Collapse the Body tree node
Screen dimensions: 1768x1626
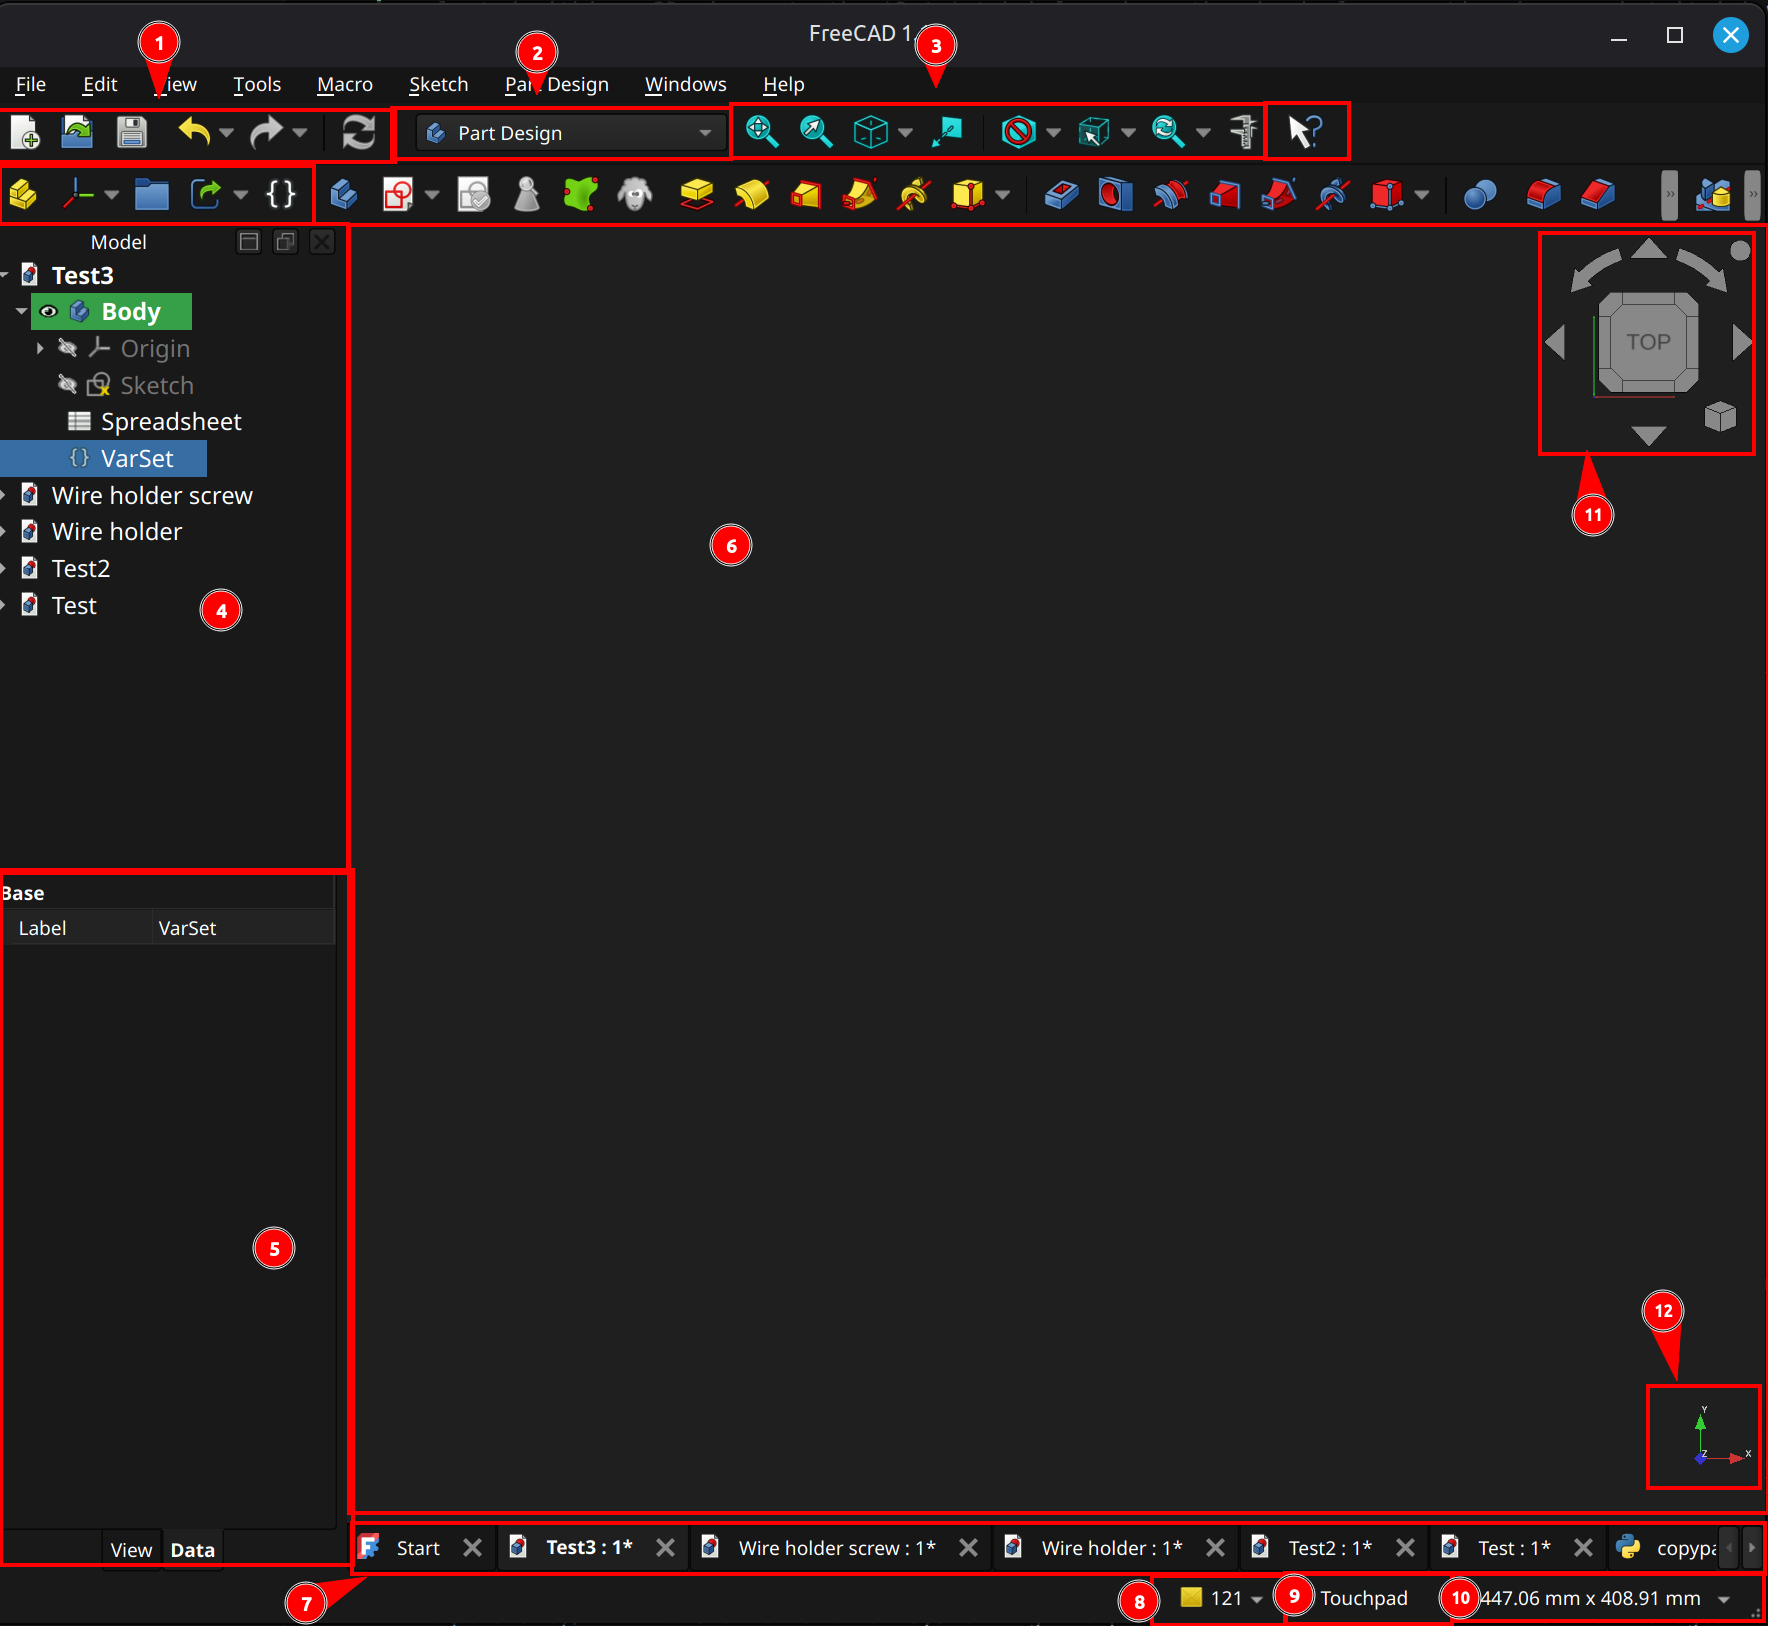point(21,312)
